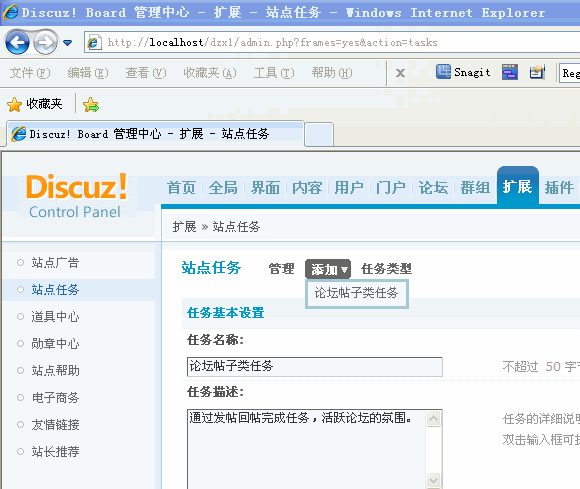Click inside the 任务描述 textarea
This screenshot has width=580, height=489.
tap(306, 449)
